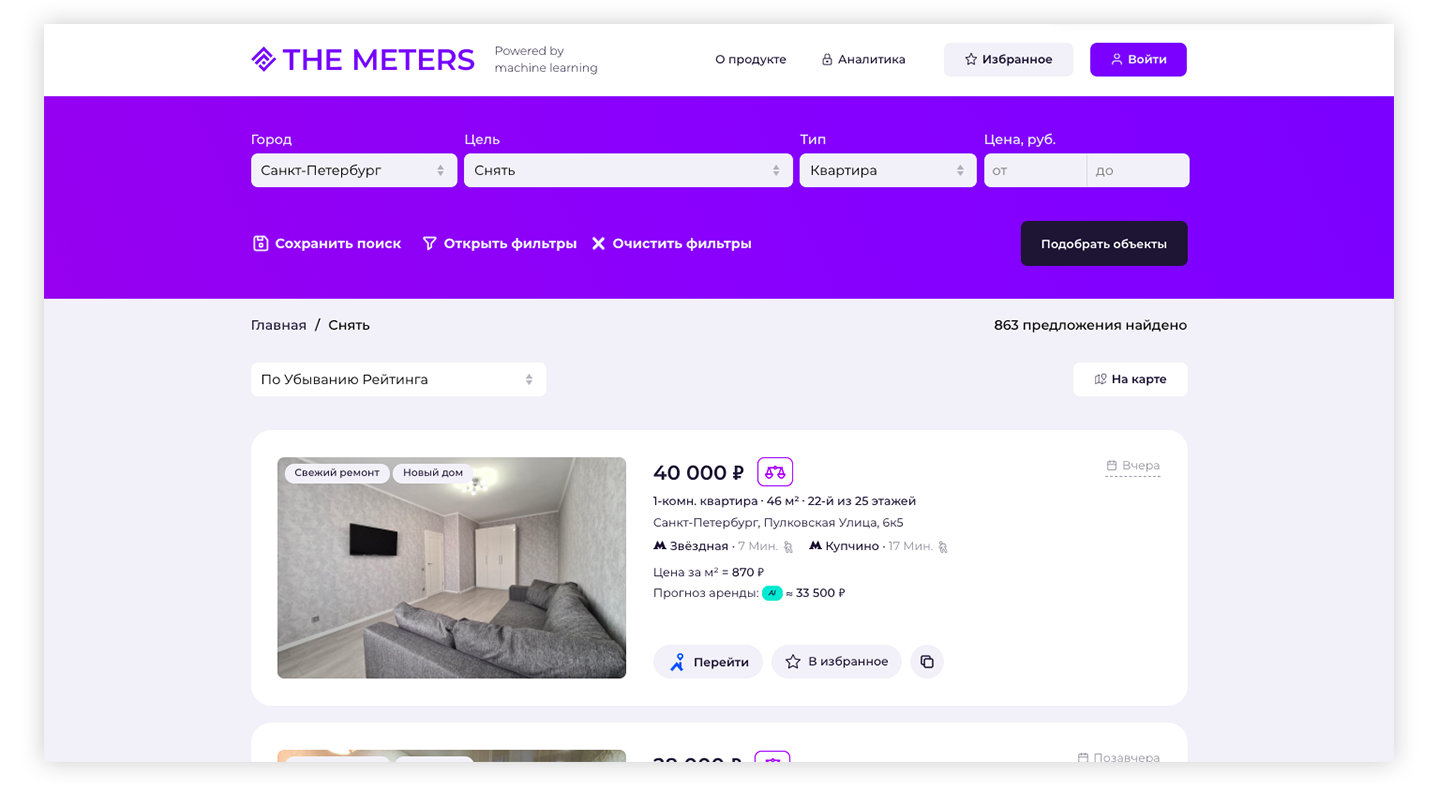Click the AI forecast badge

point(771,593)
